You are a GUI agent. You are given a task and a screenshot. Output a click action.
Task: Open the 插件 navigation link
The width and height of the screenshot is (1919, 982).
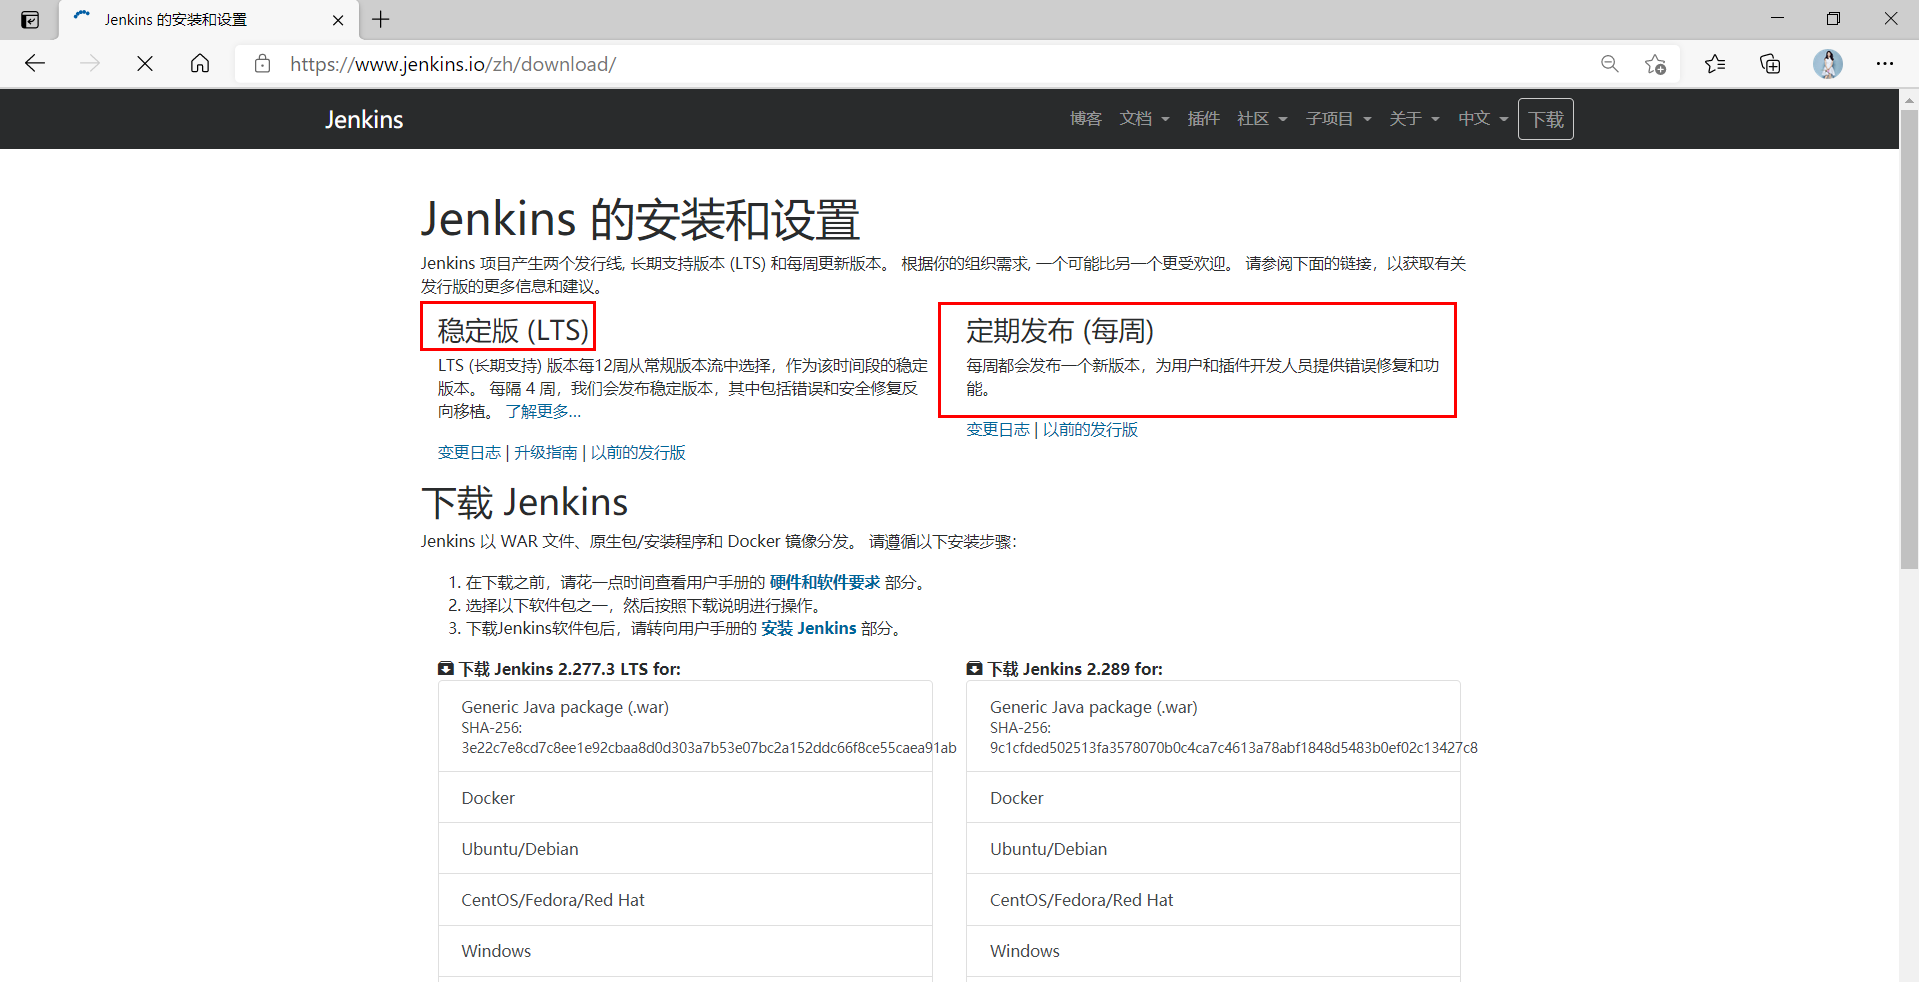1203,118
